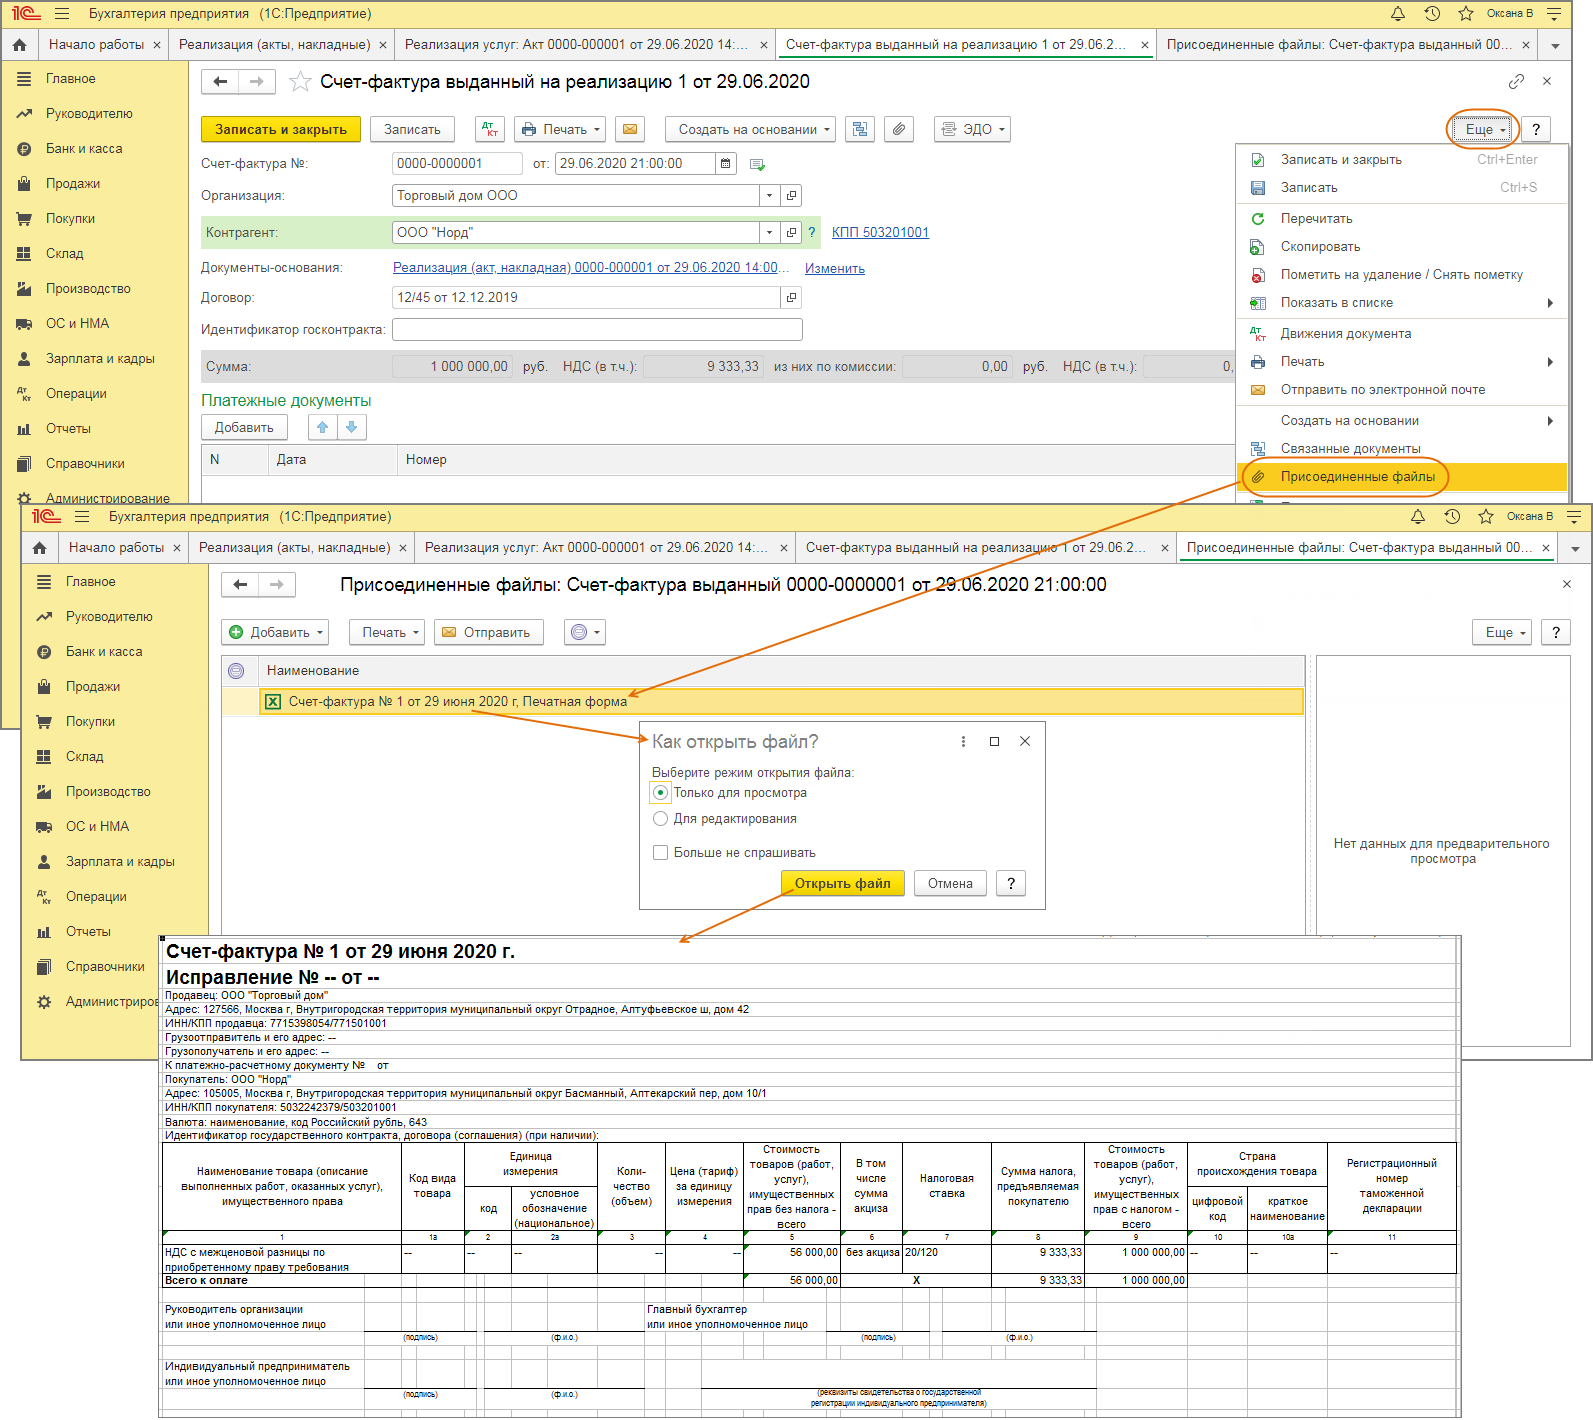The height and width of the screenshot is (1420, 1593).
Task: Click the back arrow in the attached files window
Action: tap(240, 584)
